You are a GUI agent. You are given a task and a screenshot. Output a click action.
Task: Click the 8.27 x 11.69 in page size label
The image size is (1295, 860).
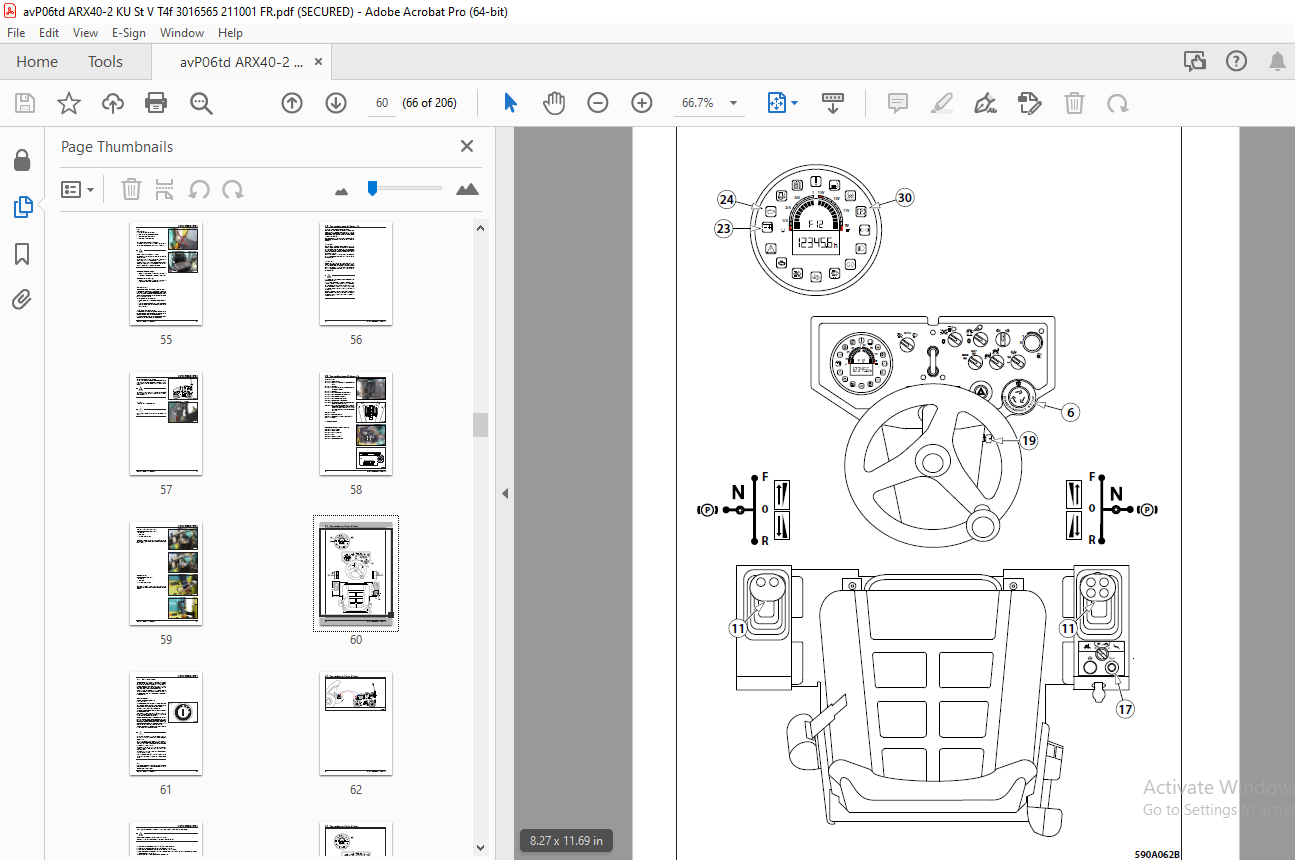567,841
